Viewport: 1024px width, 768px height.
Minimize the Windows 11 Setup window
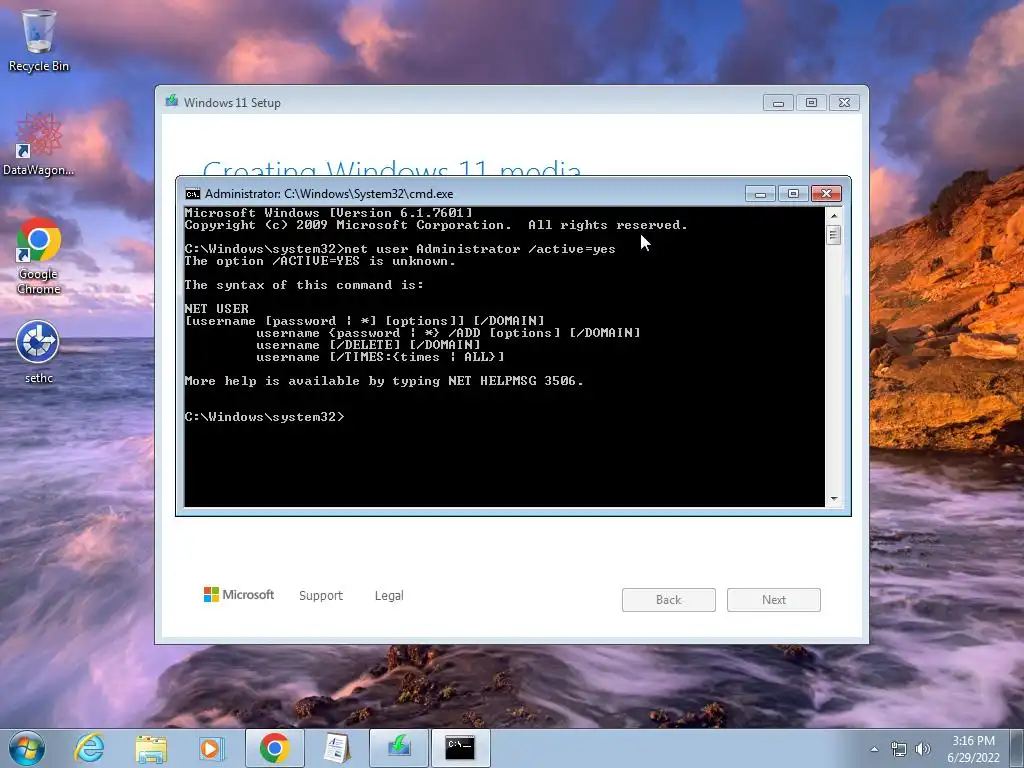(778, 103)
